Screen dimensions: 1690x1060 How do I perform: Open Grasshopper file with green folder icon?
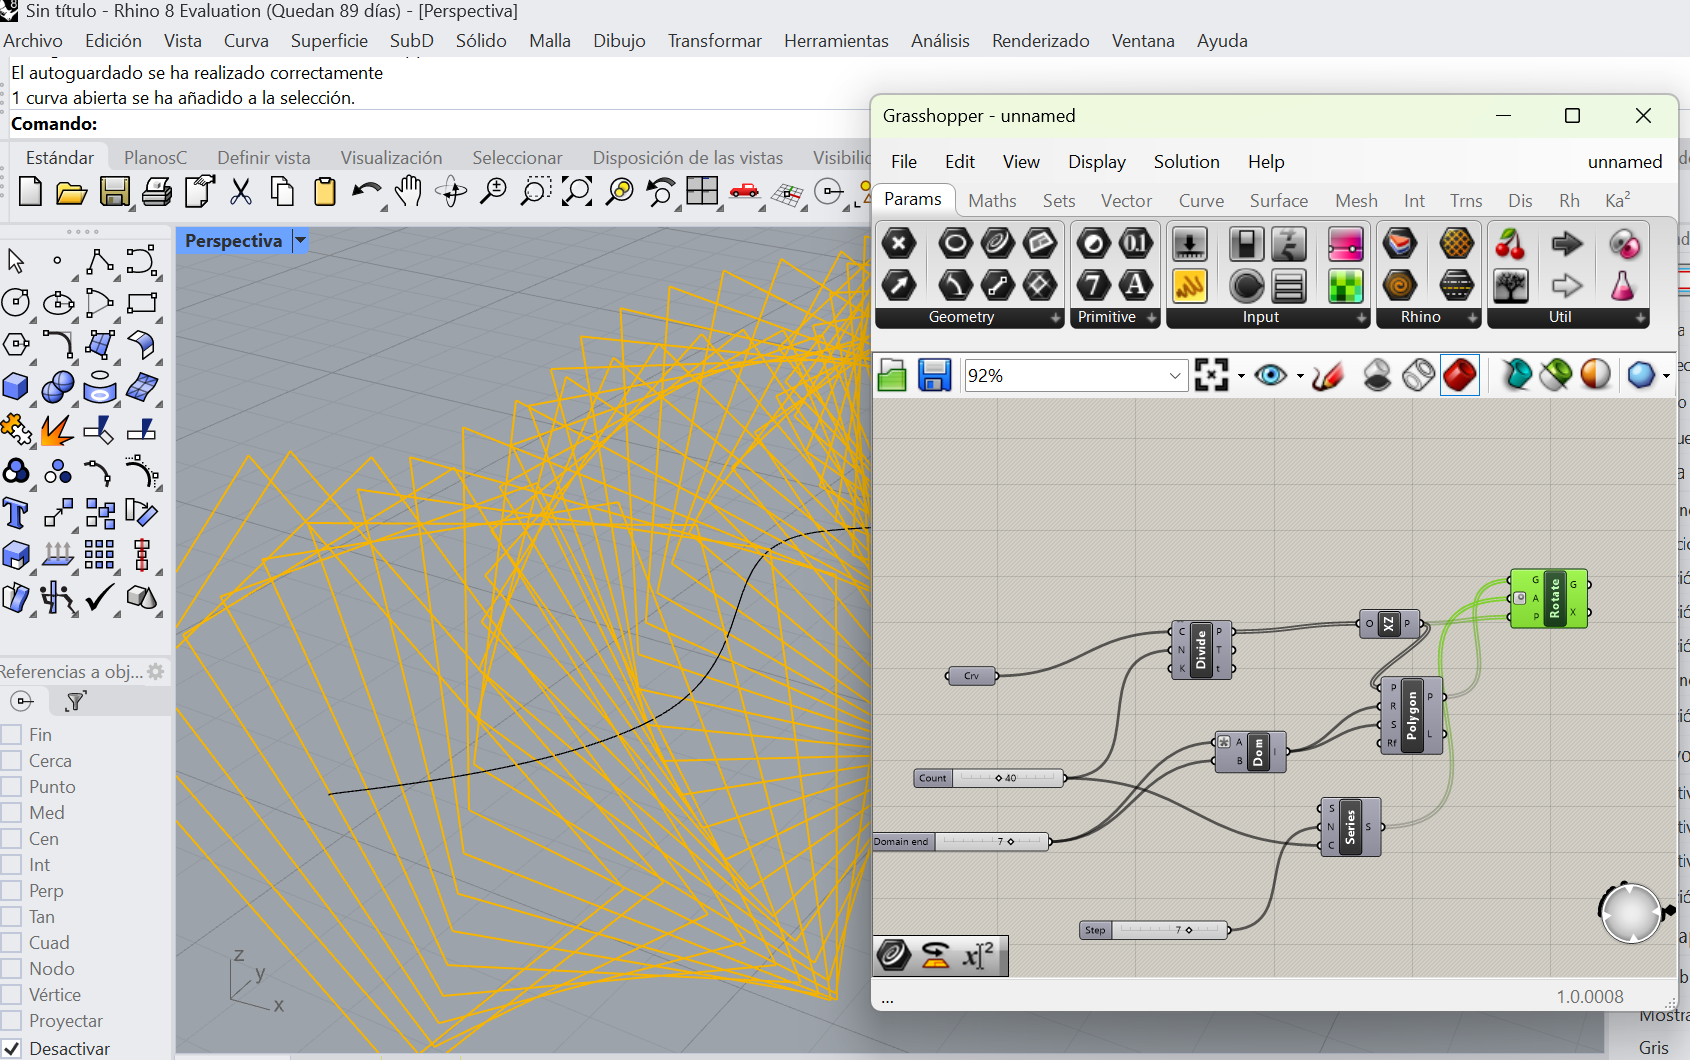pos(891,376)
